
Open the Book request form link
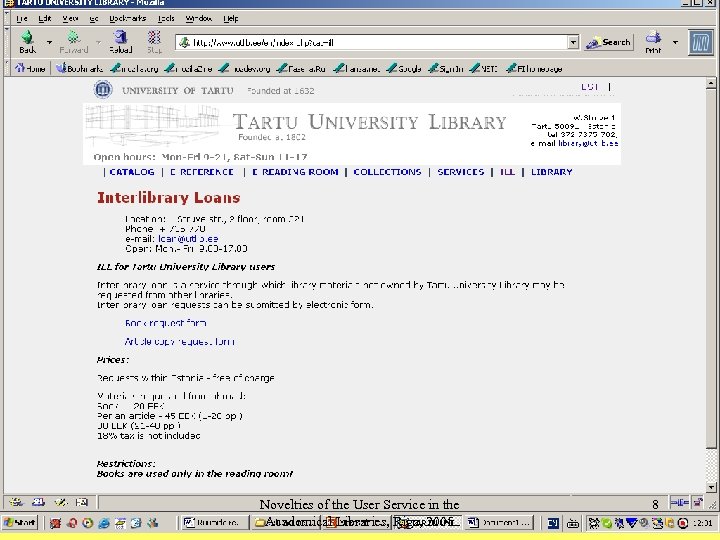[x=166, y=323]
